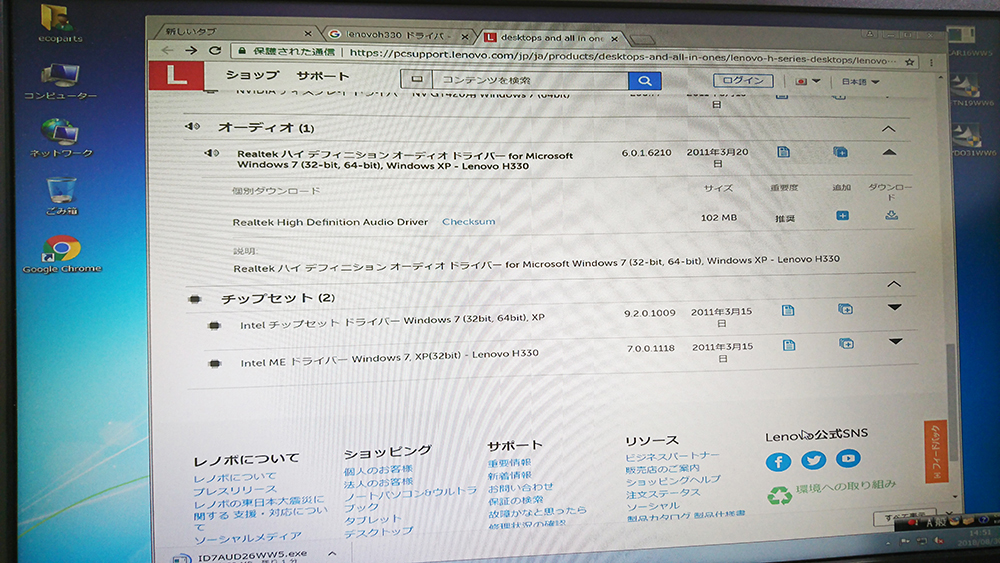Click the blue search magnifier button
Viewport: 1000px width, 563px height.
(x=644, y=80)
